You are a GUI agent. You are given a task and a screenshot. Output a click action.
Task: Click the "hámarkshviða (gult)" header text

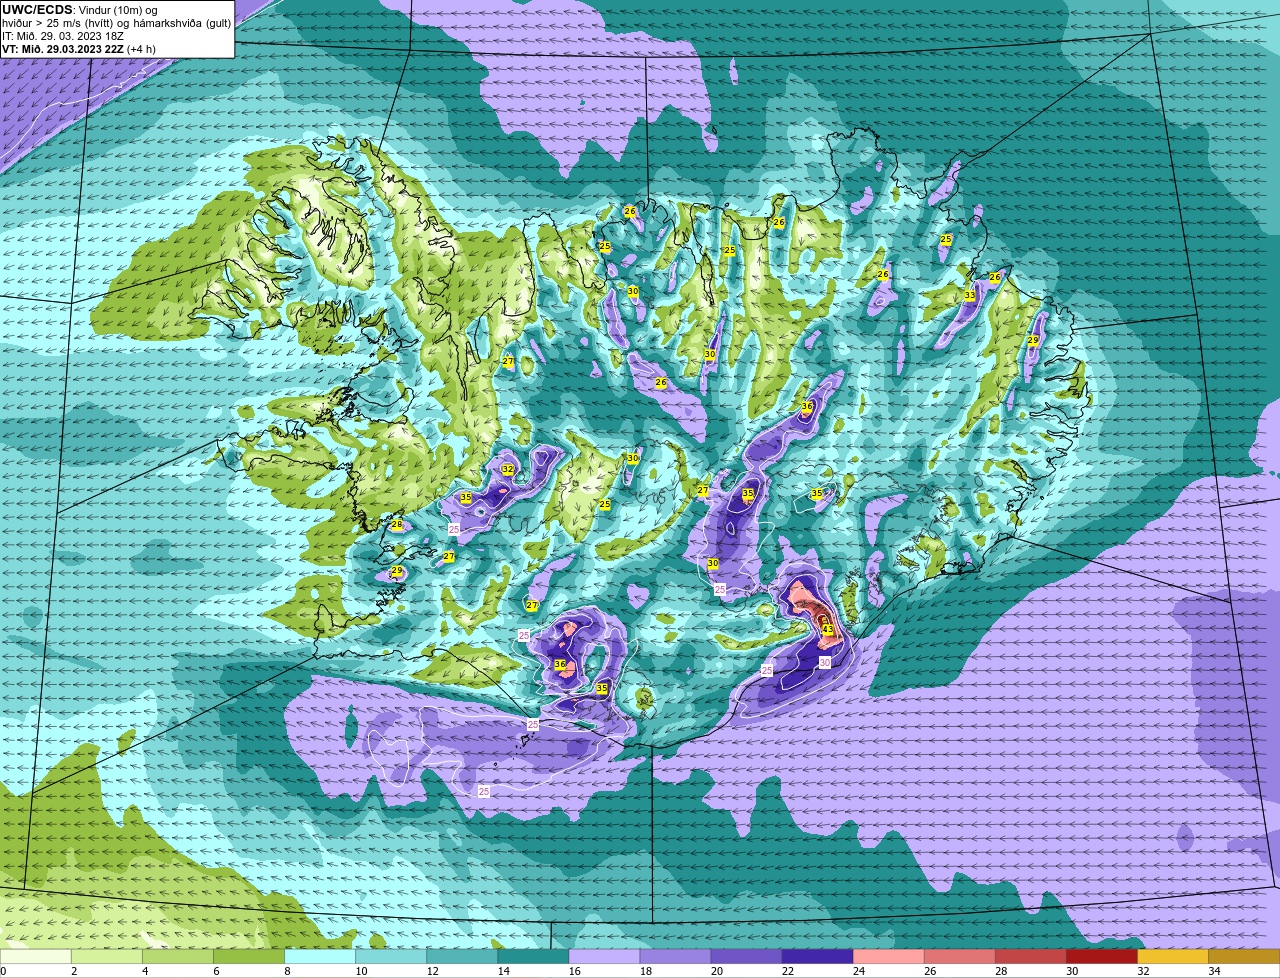click(x=182, y=24)
